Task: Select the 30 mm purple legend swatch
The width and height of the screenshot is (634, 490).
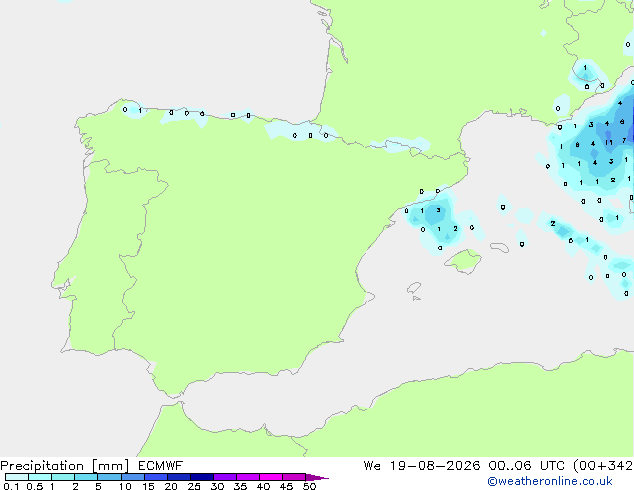Action: coord(225,477)
